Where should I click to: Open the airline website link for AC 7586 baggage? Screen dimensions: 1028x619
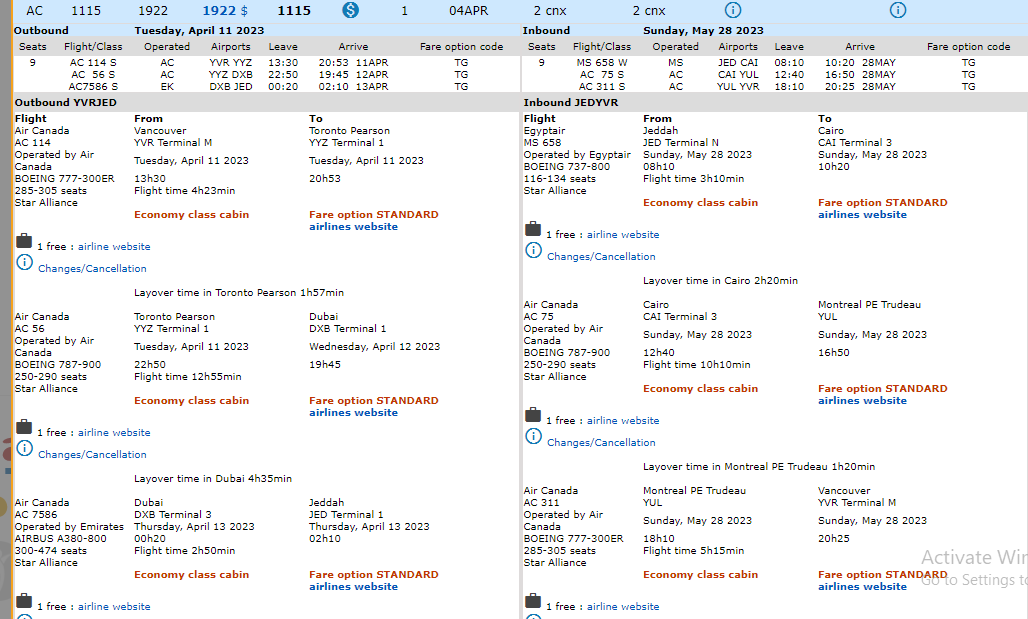[x=114, y=607]
